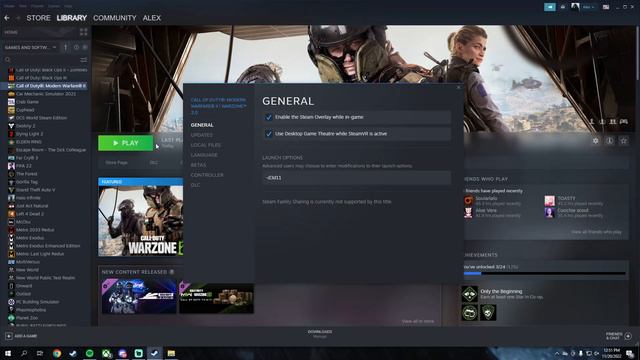Click the user avatar in top bar
640x360 pixels.
[575, 7]
